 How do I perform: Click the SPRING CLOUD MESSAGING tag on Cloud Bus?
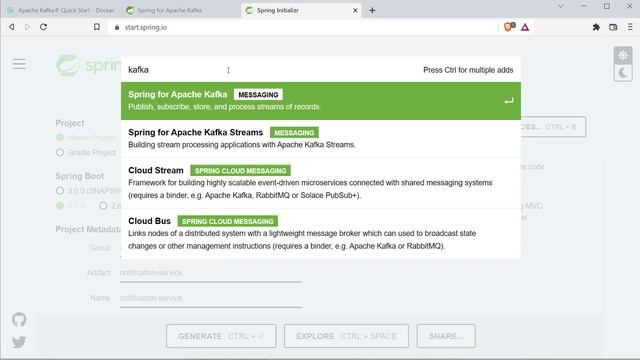click(228, 221)
